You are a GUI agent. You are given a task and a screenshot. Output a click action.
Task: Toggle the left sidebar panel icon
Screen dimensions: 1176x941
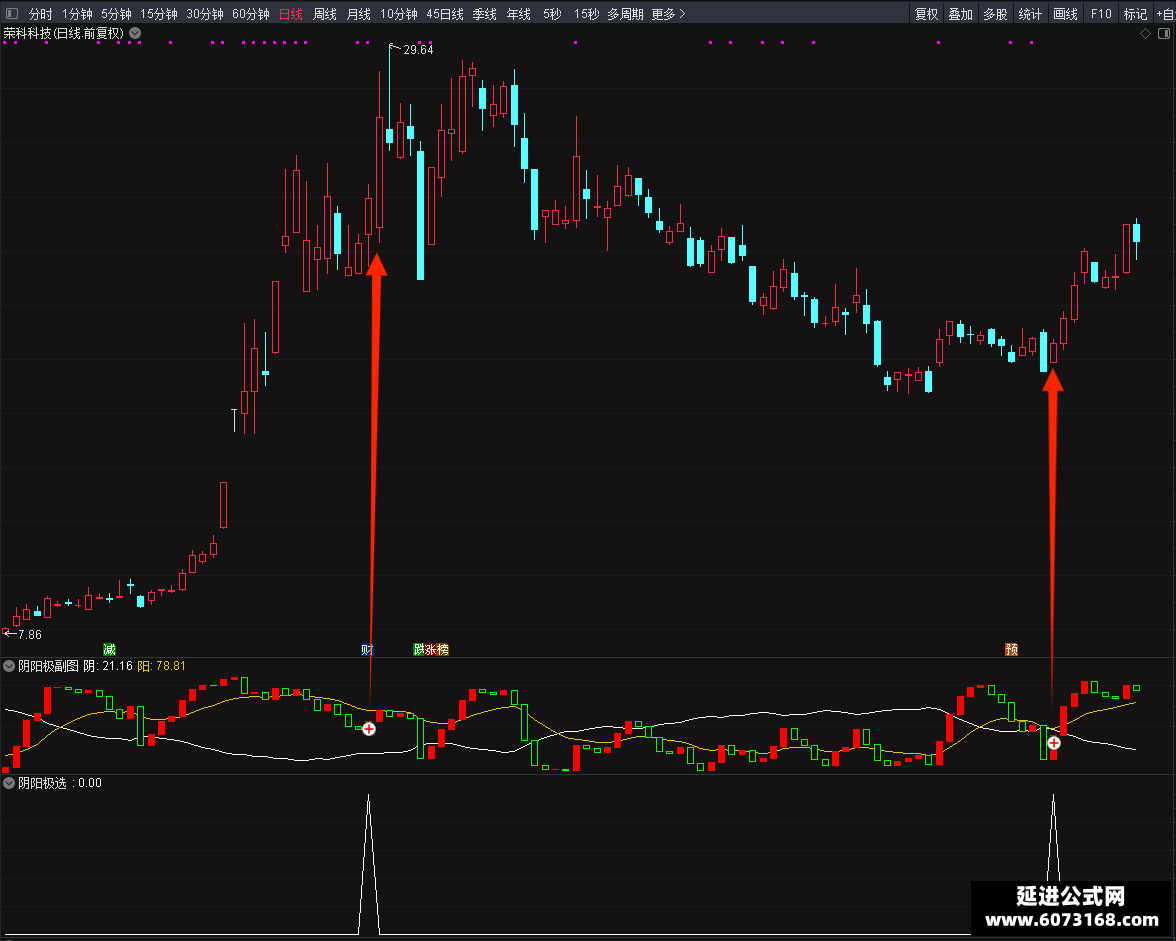click(x=11, y=13)
